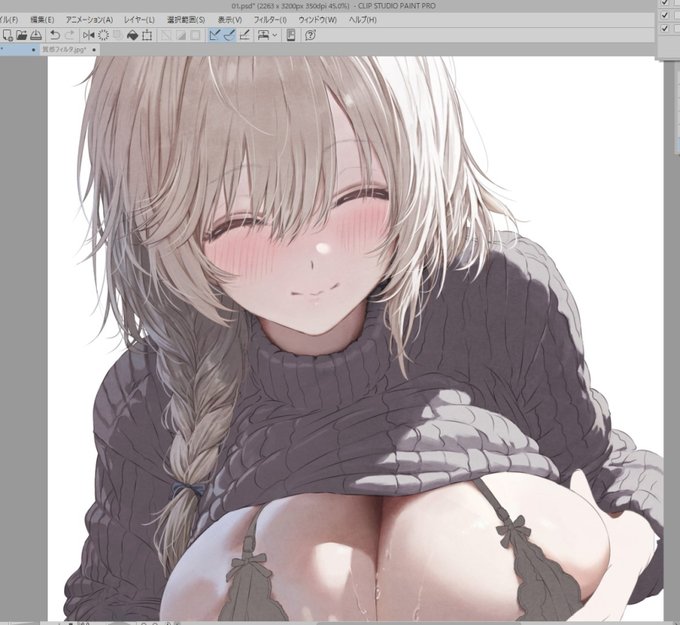Toggle the topmost cut-off checkbox in right panel
680x625 pixels.
(665, 3)
